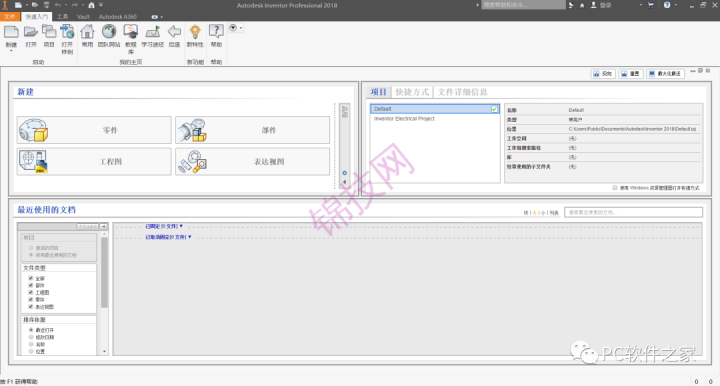720x386 pixels.
Task: Click the 重置 (Reset) layout button
Action: [630, 73]
